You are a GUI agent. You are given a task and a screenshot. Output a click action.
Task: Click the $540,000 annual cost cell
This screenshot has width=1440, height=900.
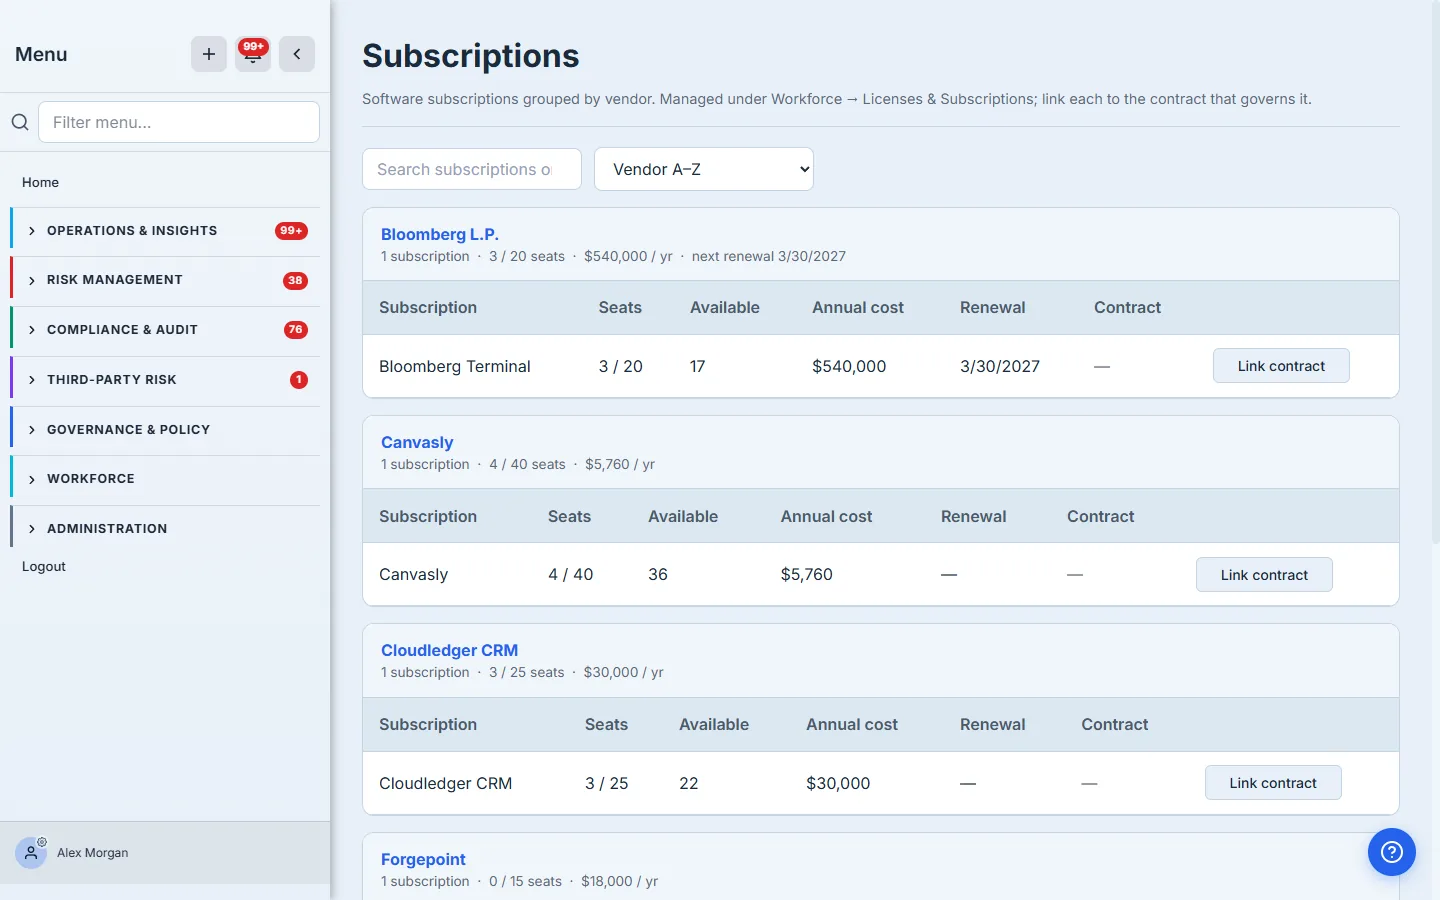click(x=849, y=366)
